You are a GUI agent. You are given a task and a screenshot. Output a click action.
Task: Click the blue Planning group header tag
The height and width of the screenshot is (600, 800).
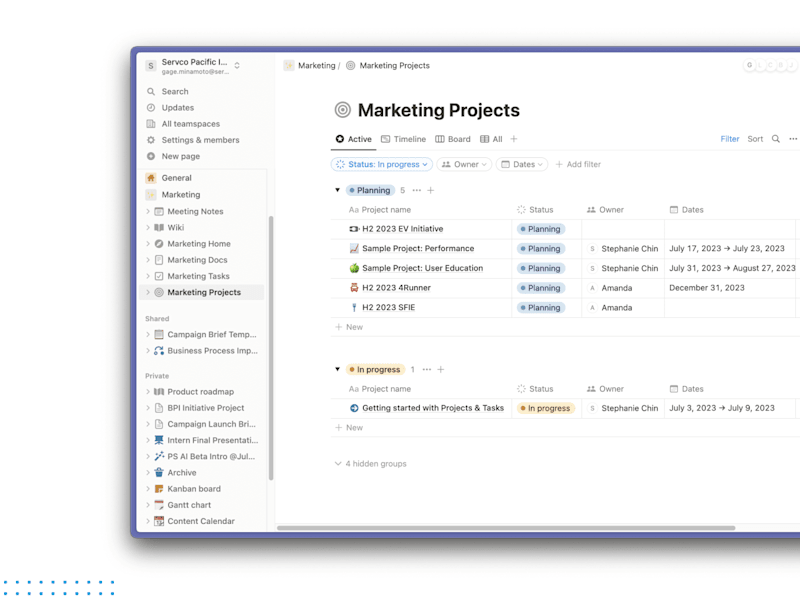[370, 190]
